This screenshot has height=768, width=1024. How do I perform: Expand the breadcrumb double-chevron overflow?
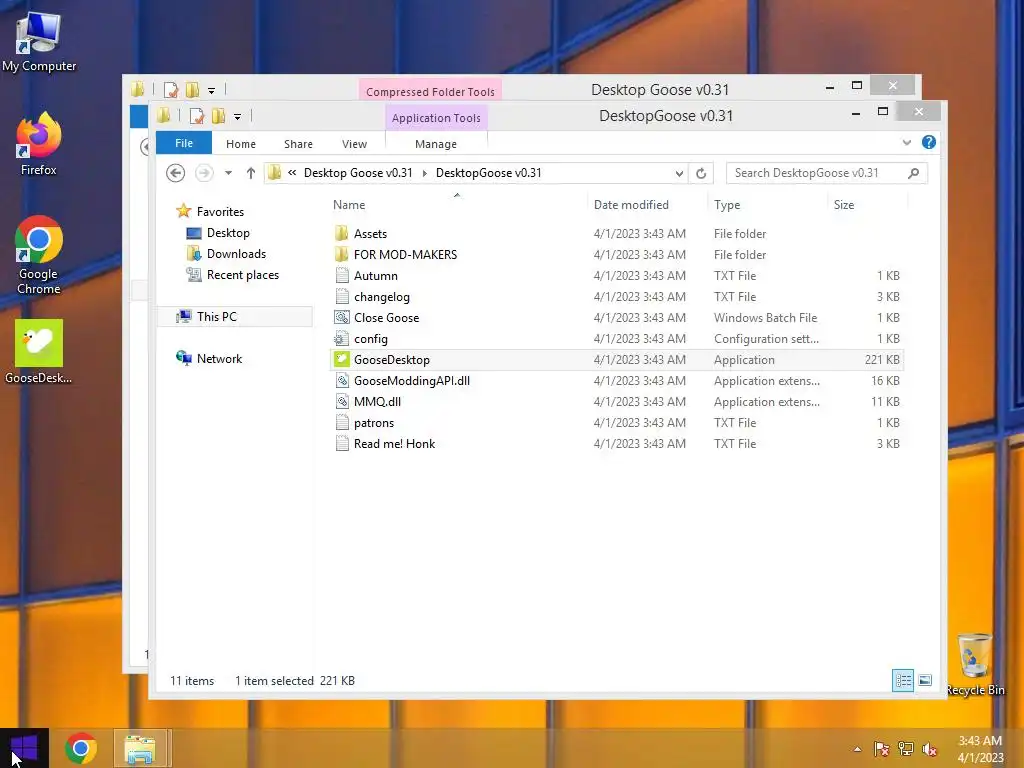pos(292,173)
